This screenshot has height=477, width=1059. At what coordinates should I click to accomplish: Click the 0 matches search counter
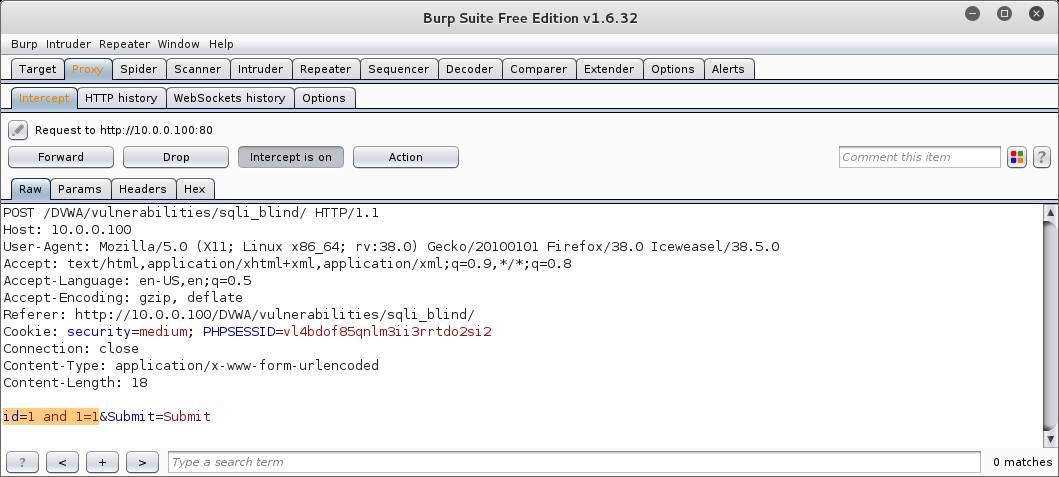tap(1022, 462)
